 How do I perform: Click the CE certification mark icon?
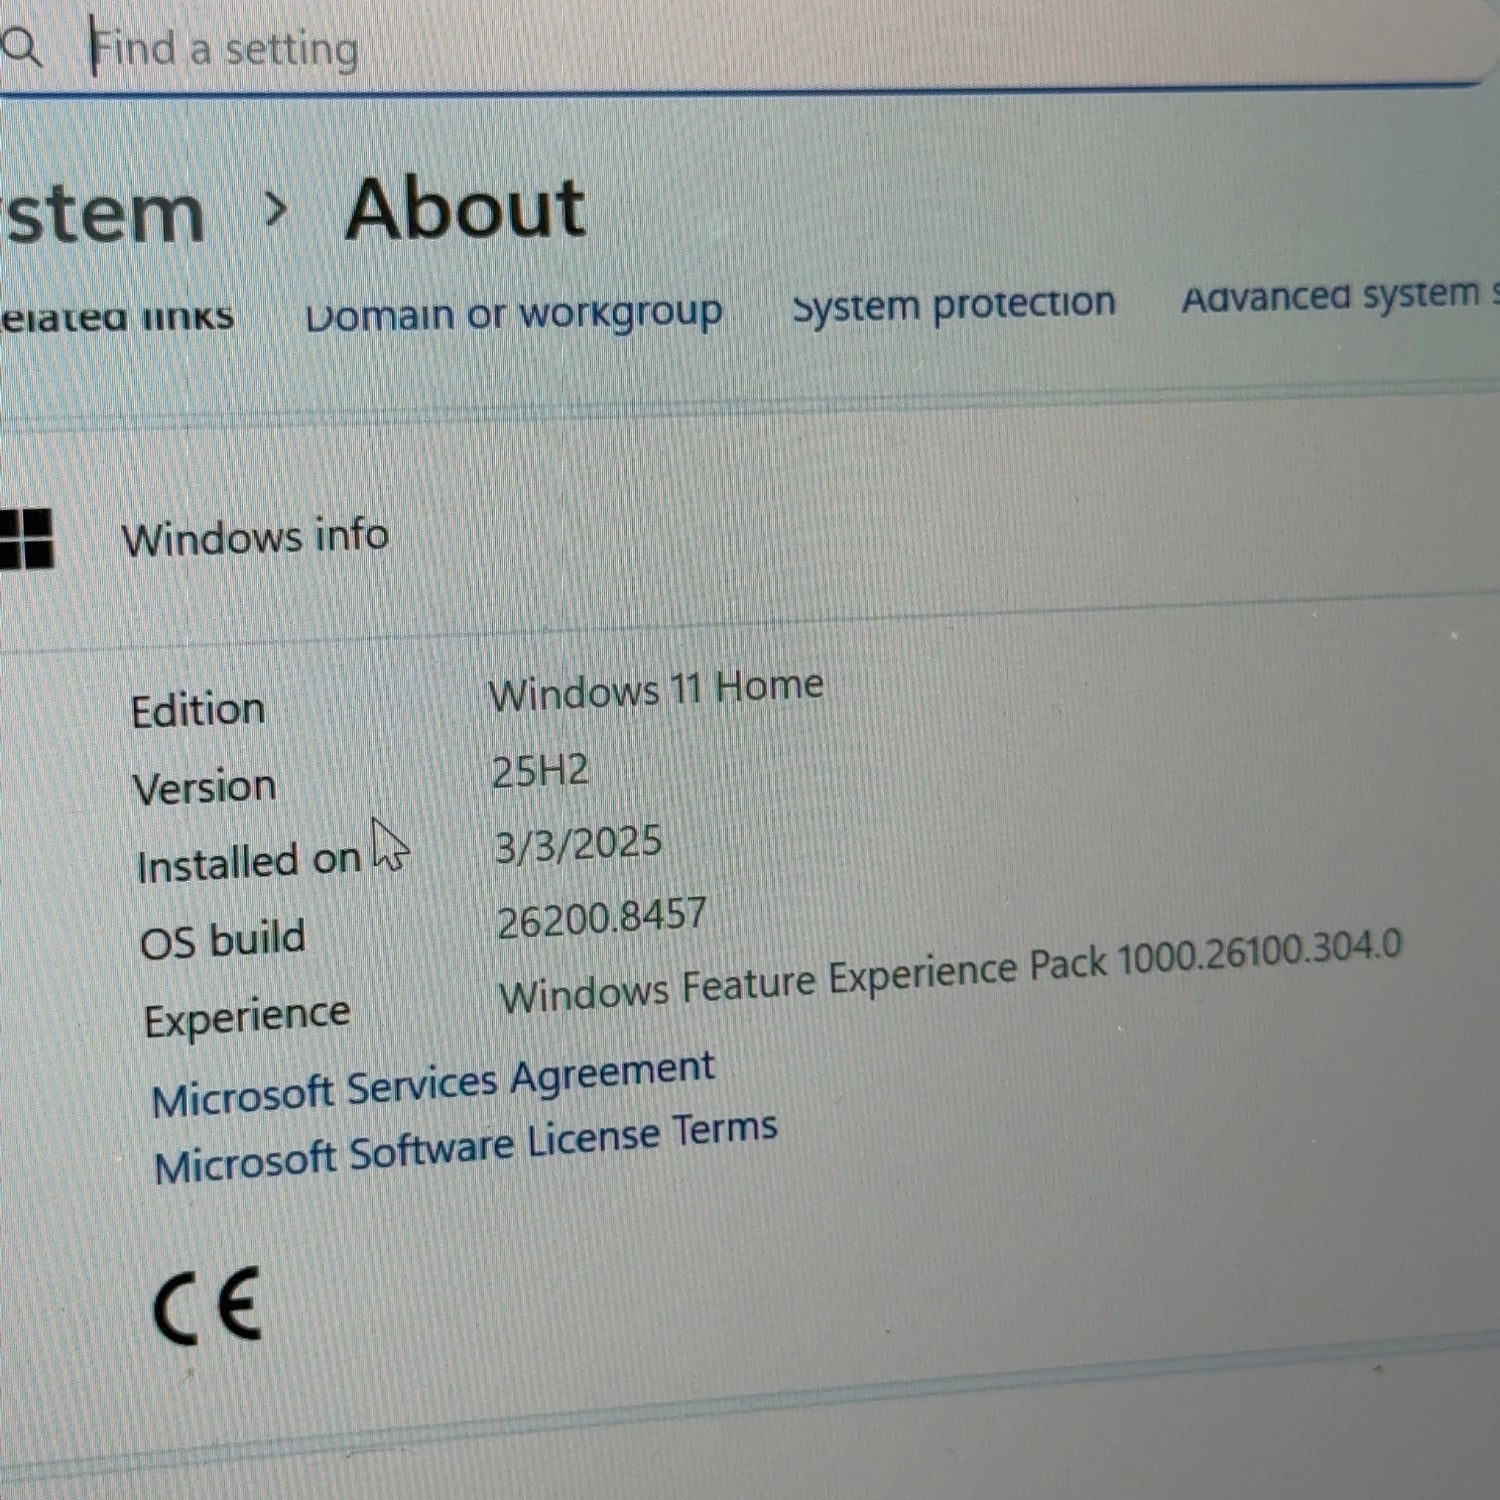(207, 1305)
